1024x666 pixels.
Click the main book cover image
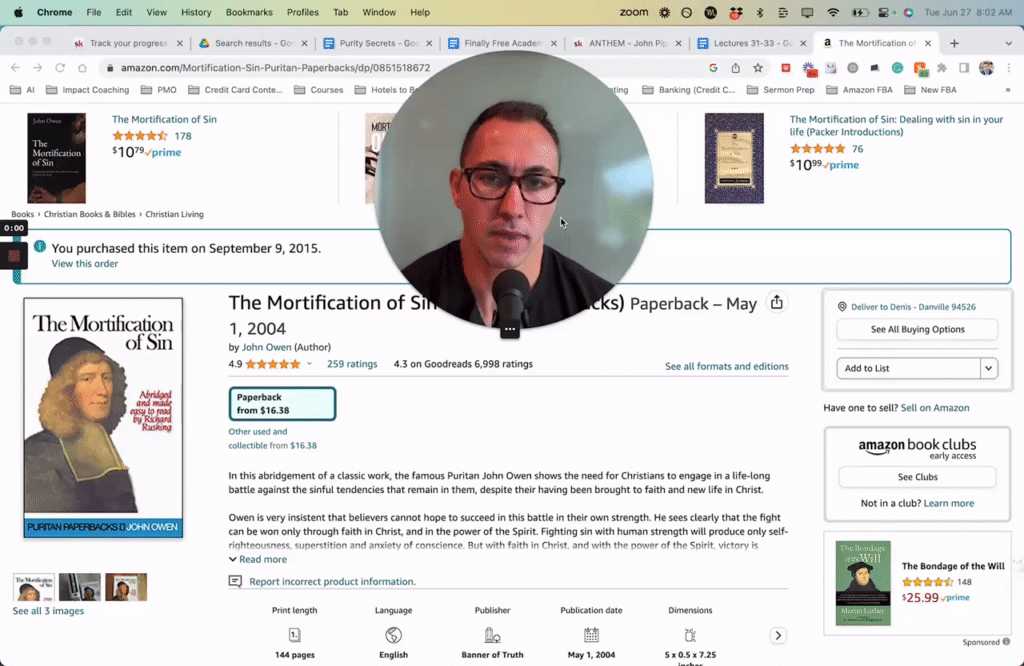(x=103, y=418)
